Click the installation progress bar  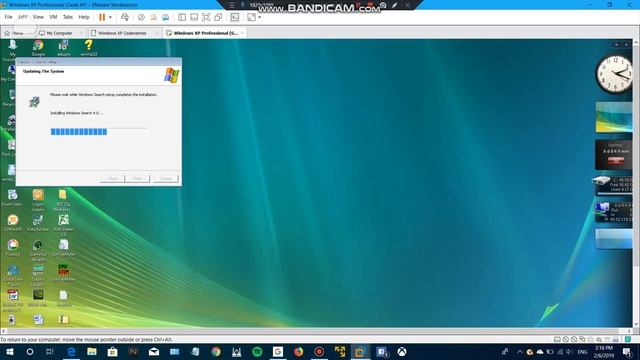point(98,131)
